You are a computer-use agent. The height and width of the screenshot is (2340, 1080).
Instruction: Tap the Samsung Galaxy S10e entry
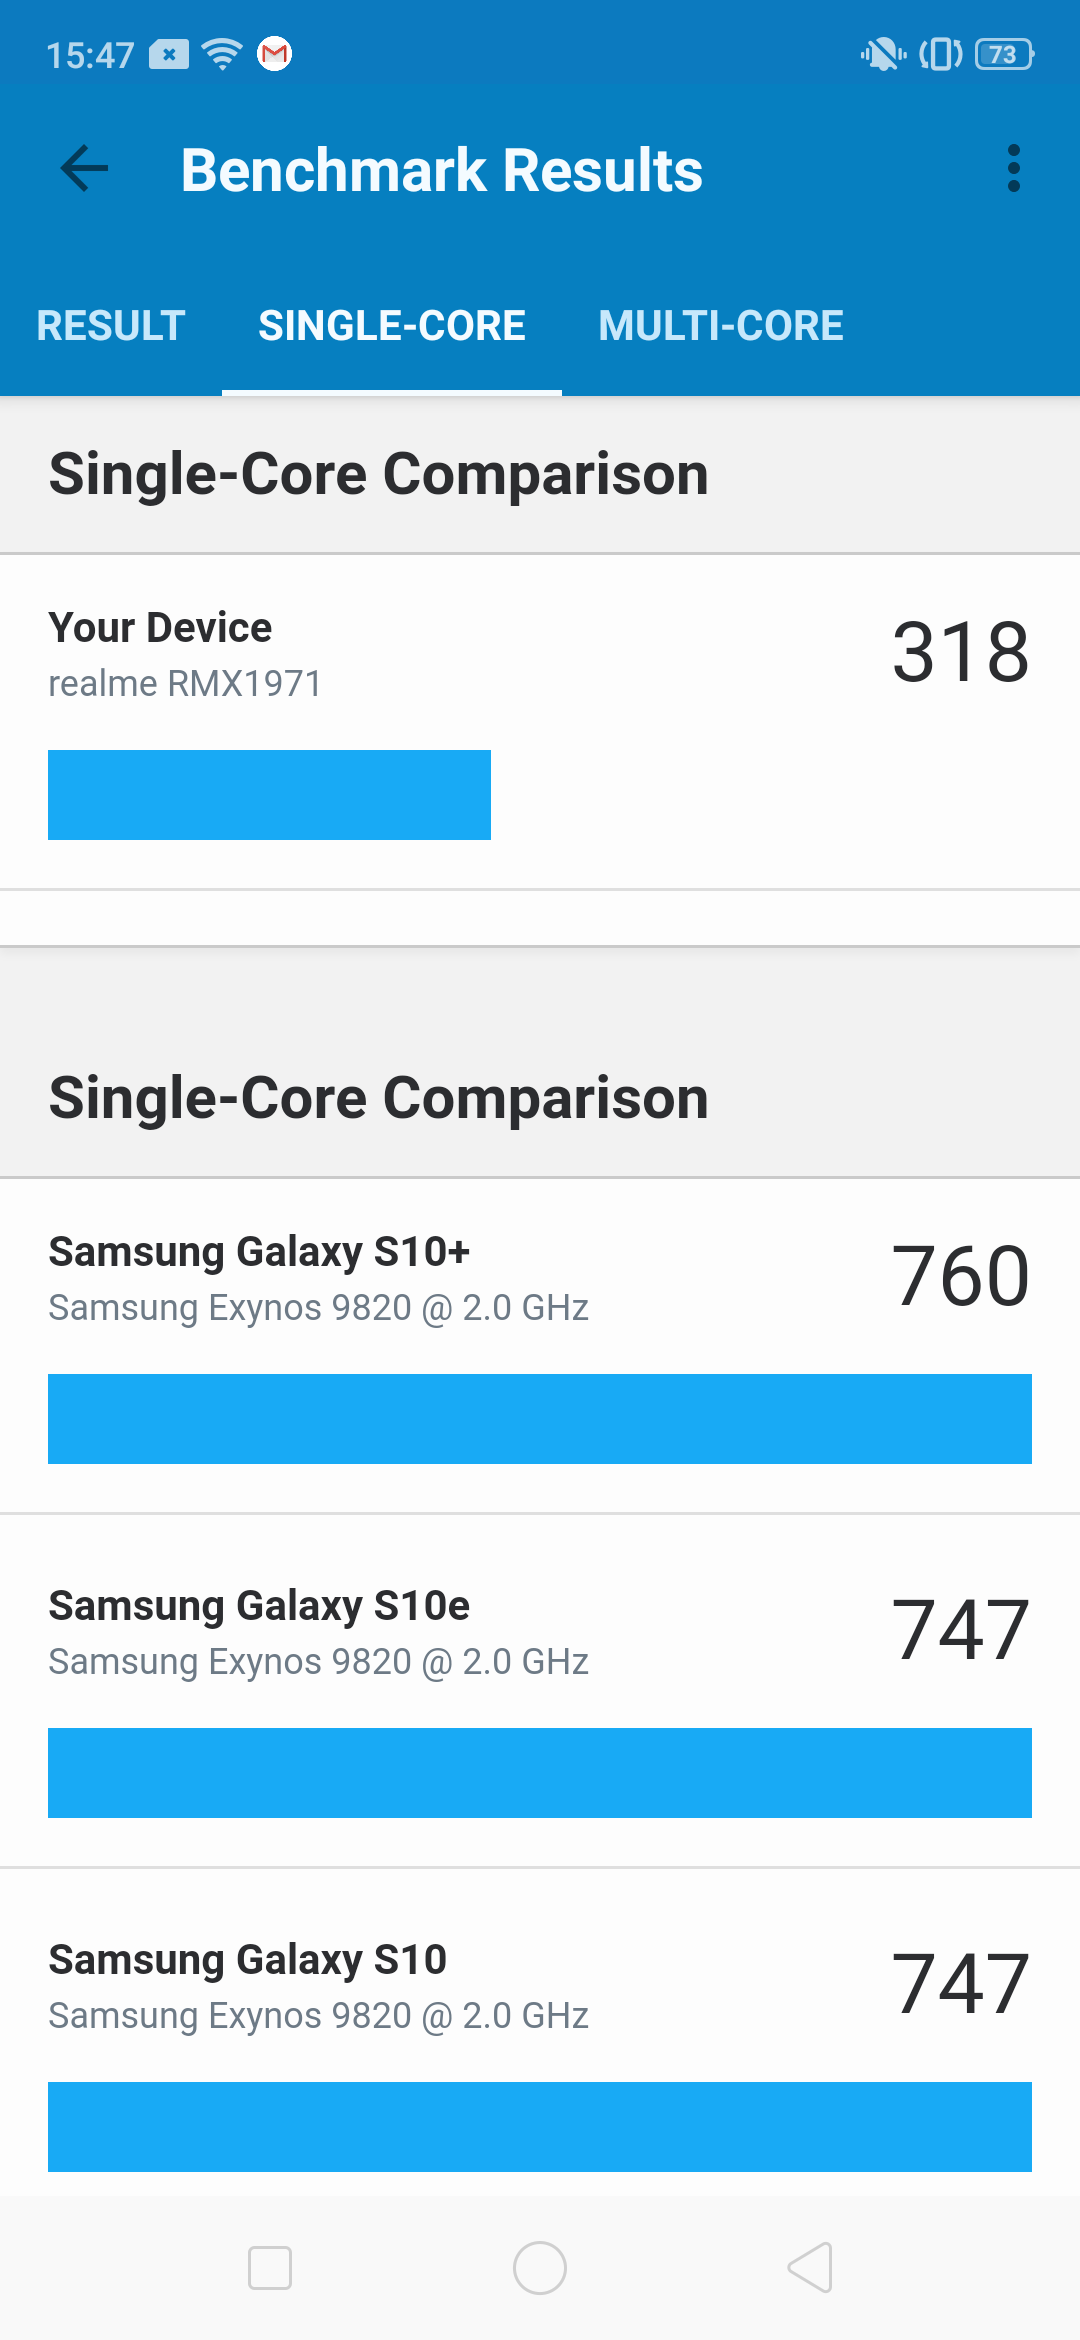coord(260,1606)
